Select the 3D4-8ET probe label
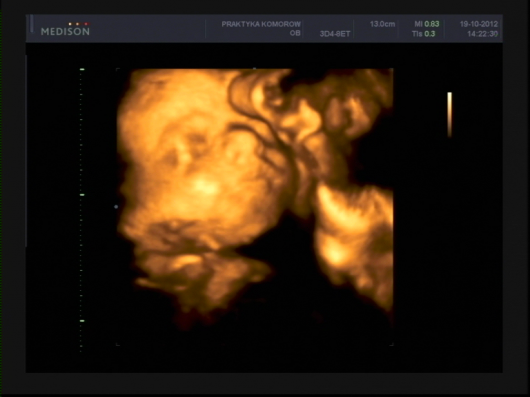Viewport: 530px width, 397px height. pos(335,34)
